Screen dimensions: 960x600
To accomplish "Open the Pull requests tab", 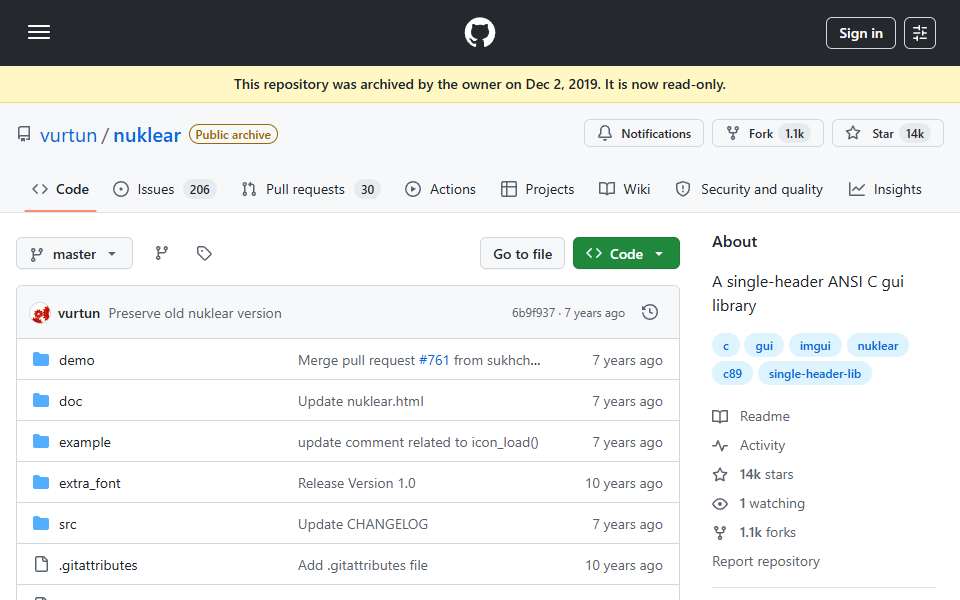I will coord(310,189).
